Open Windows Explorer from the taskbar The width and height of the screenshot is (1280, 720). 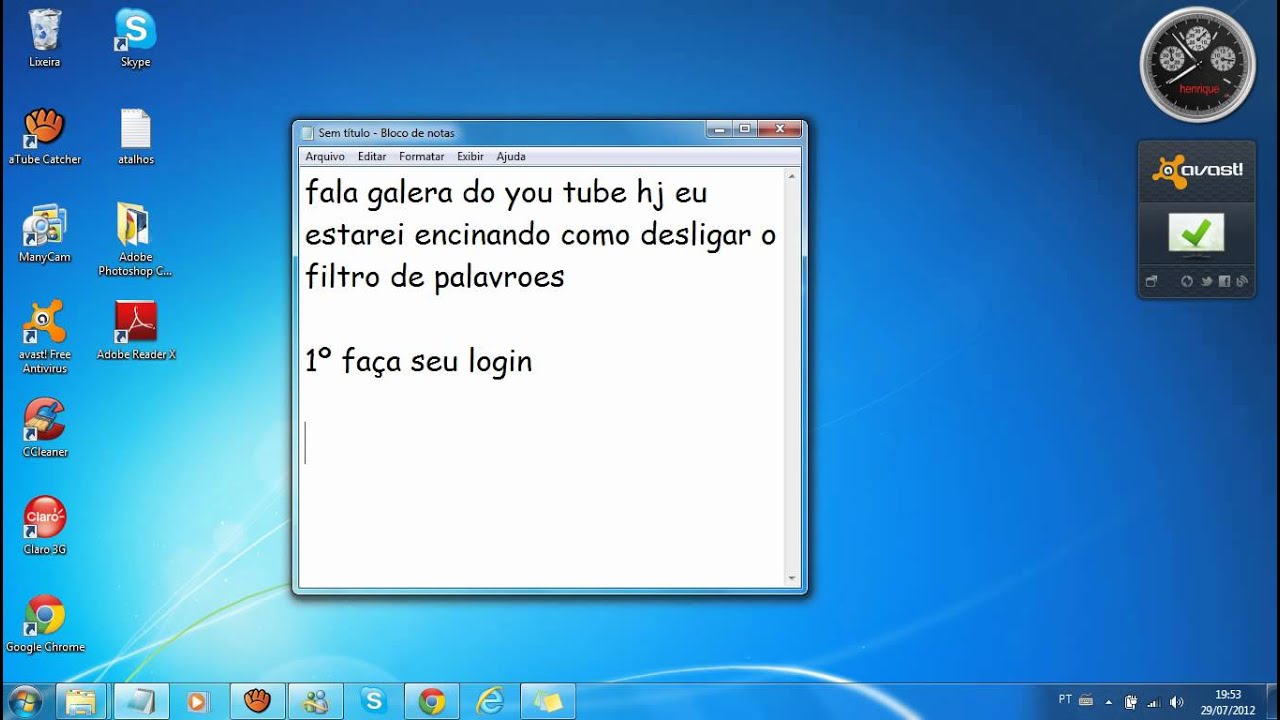point(81,701)
